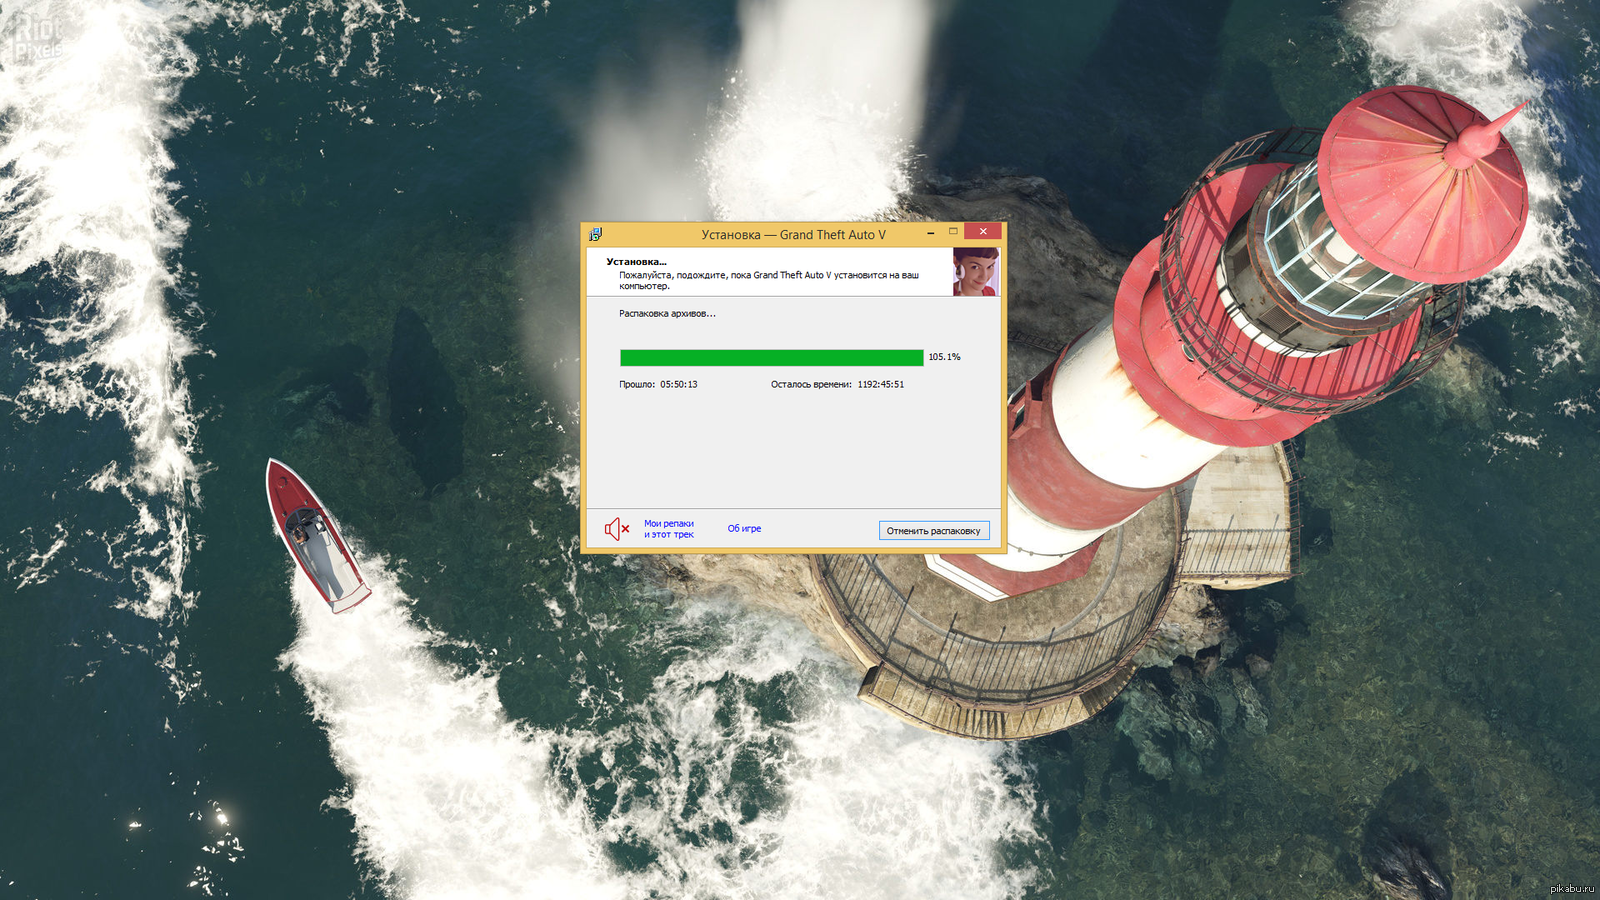Viewport: 1600px width, 900px height.
Task: Click the 'Установка — Grand Theft Auto V' title
Action: tap(793, 235)
